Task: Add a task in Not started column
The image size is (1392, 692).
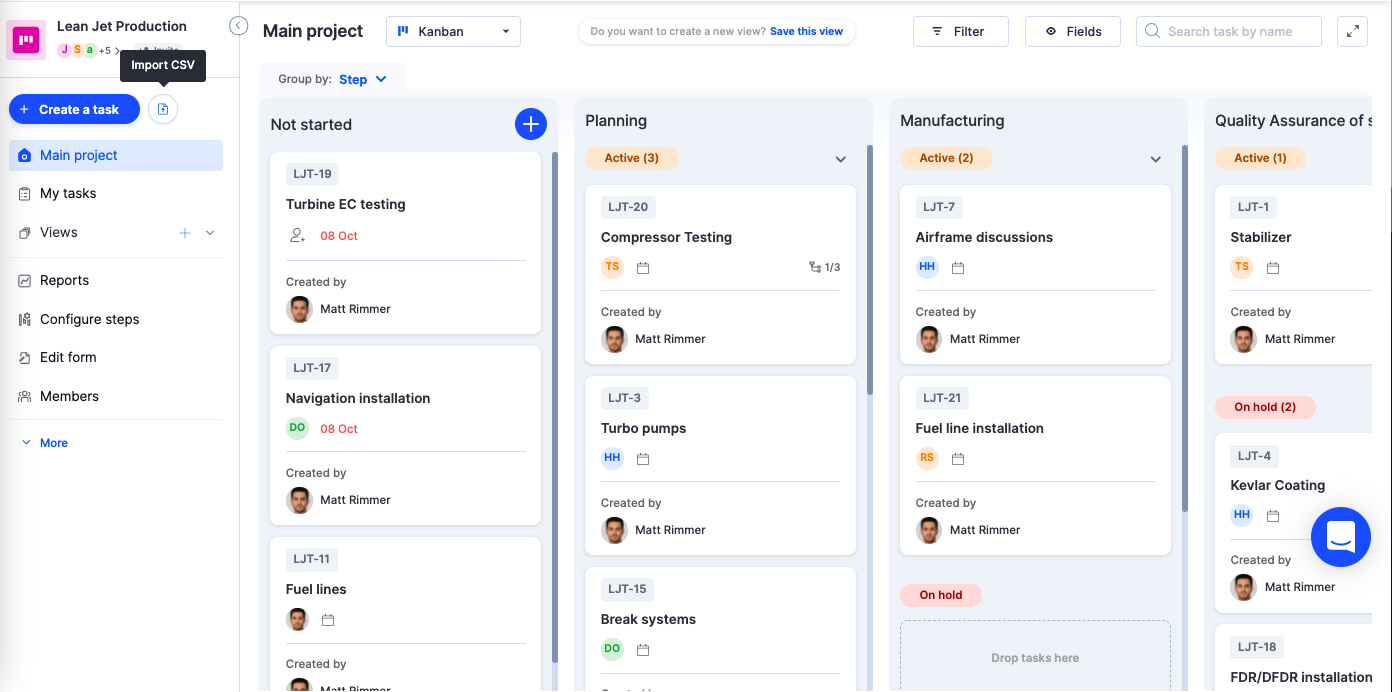Action: (x=530, y=124)
